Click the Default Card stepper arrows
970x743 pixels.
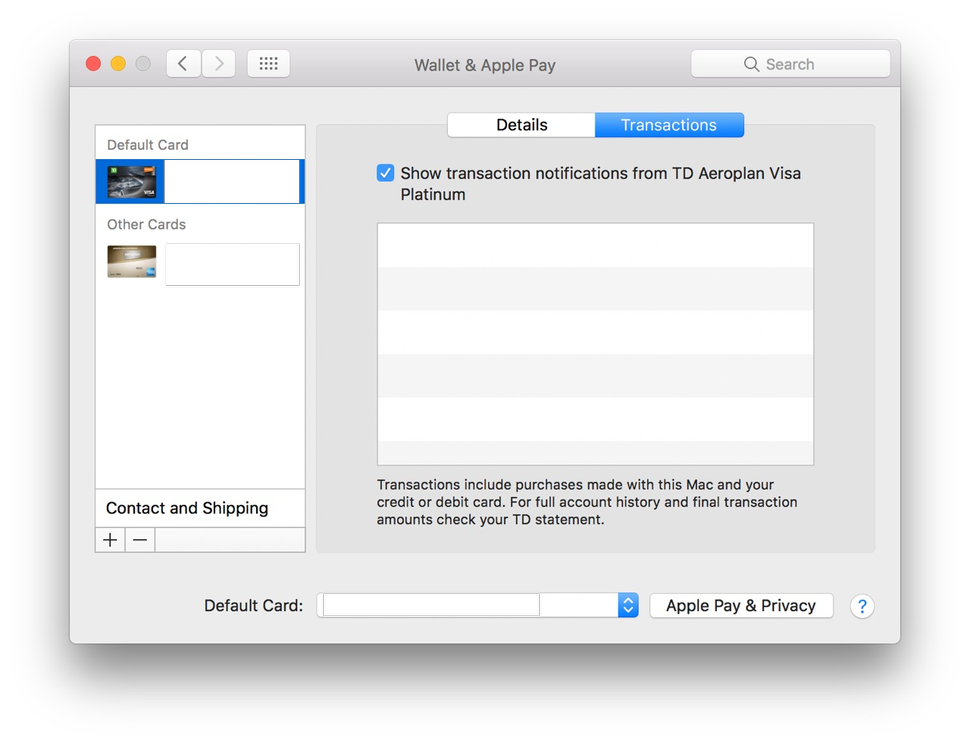point(628,605)
